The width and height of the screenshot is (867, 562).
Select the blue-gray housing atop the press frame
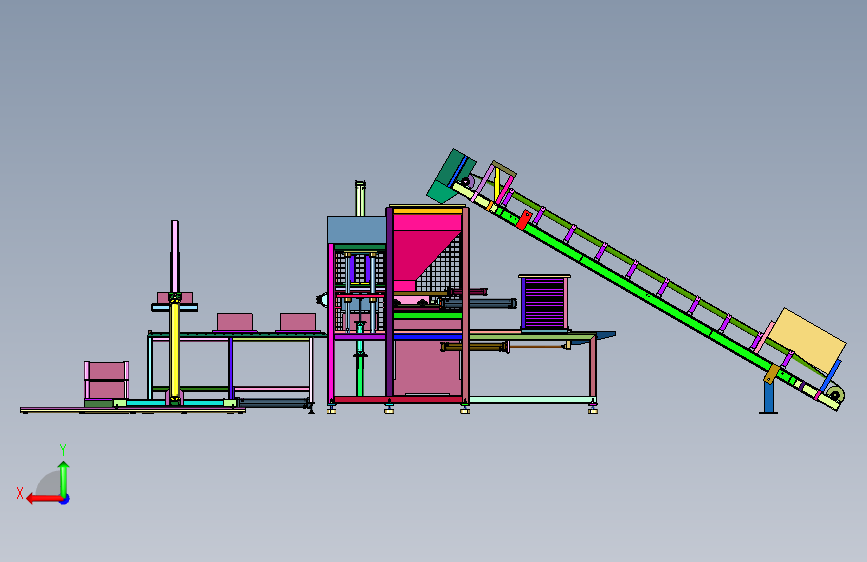(357, 230)
